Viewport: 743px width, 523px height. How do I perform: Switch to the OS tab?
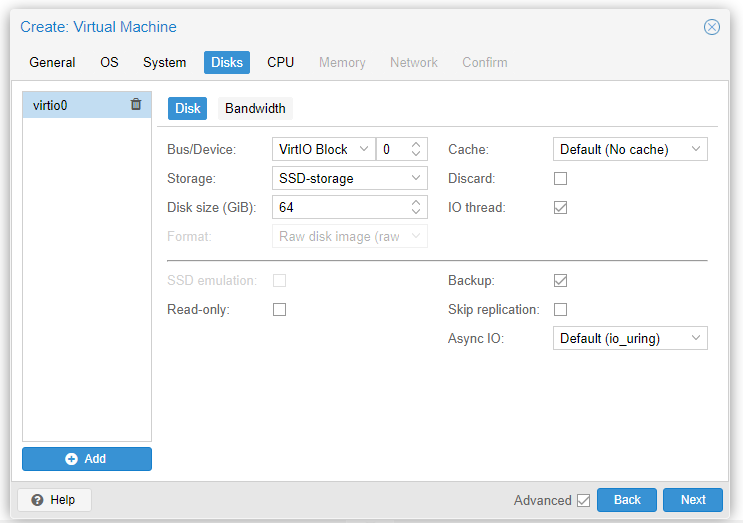tap(109, 63)
